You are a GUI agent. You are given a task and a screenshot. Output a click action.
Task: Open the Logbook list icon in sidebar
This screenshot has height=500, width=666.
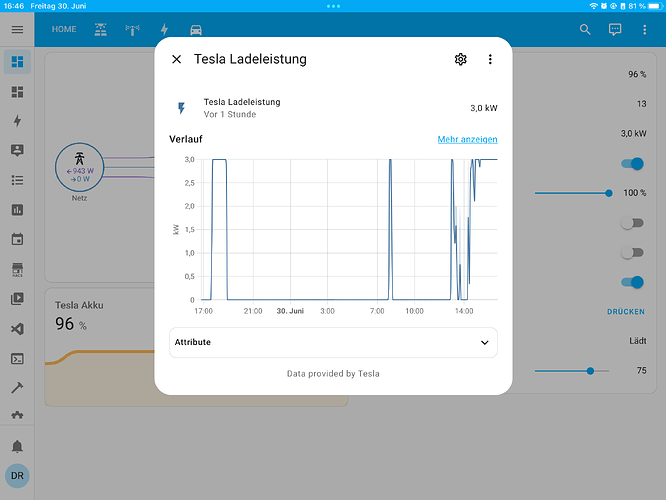17,180
